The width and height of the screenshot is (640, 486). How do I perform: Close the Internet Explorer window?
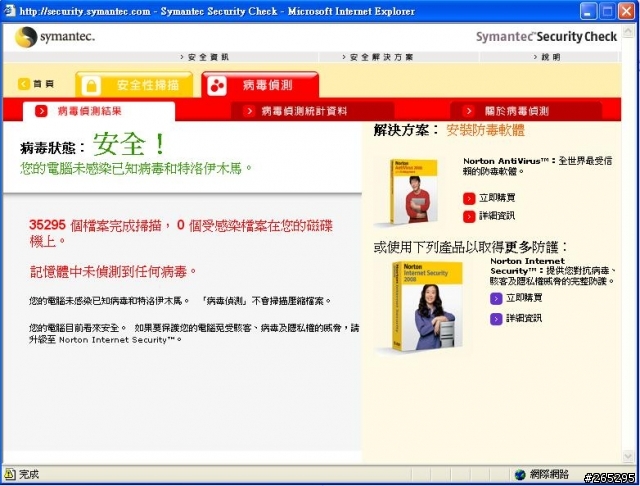coord(627,11)
